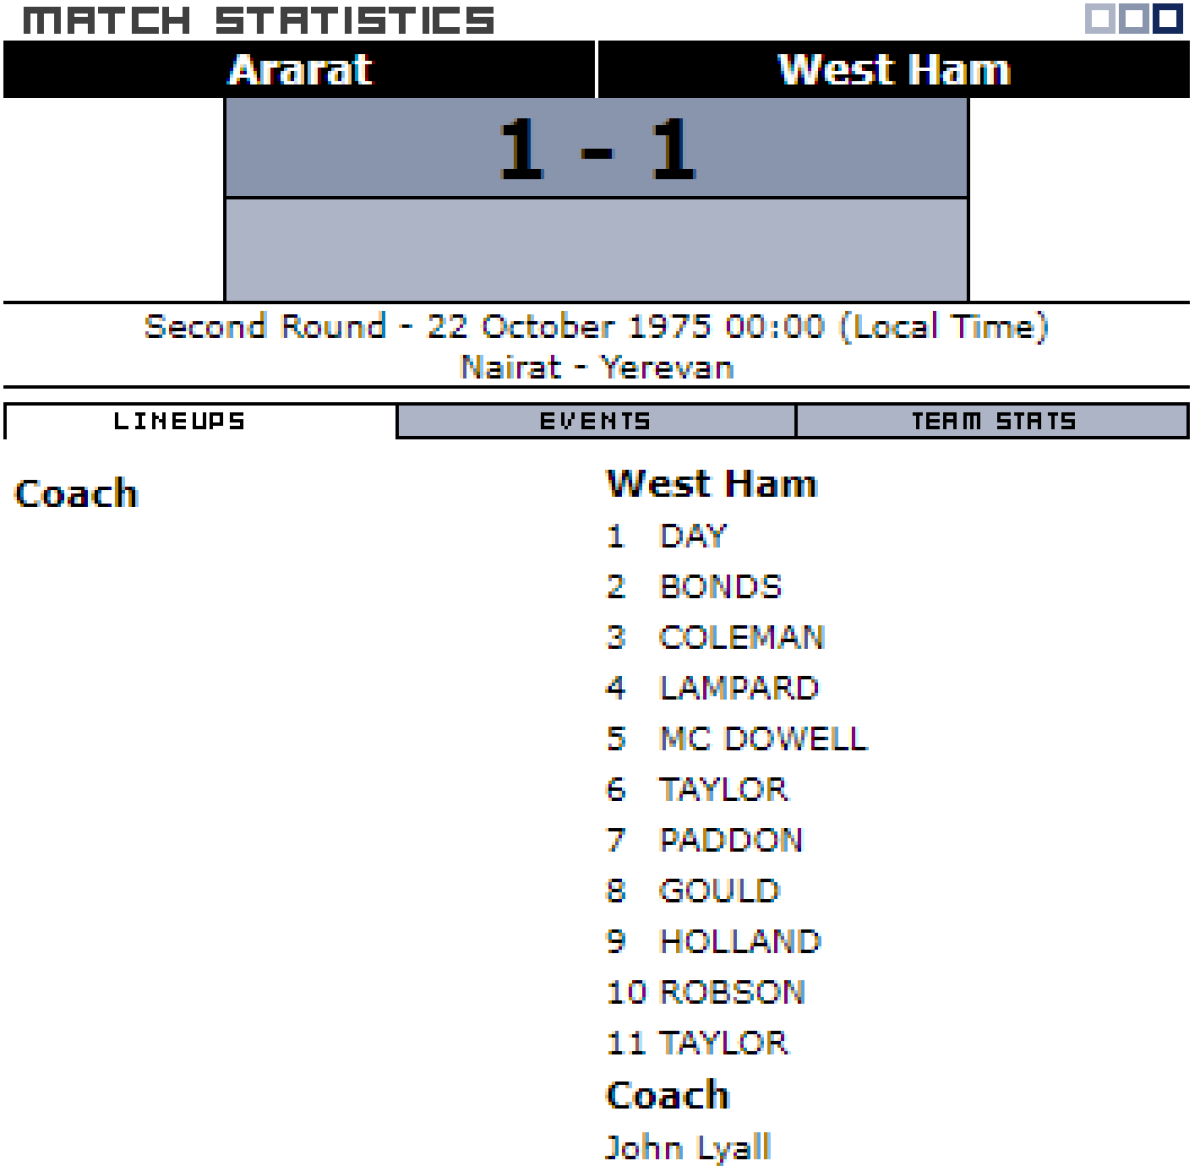Viewport: 1200px width, 1166px height.
Task: Click coach name John Lyall
Action: [x=688, y=1146]
